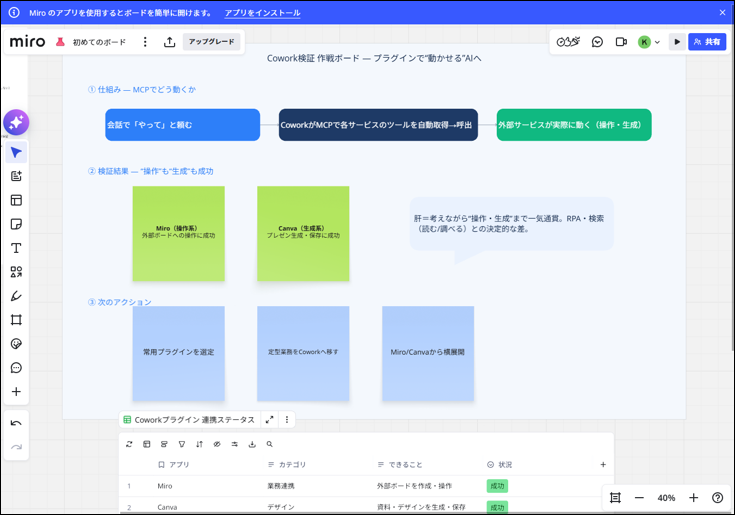
Task: Zoom out with the minus button
Action: (639, 498)
